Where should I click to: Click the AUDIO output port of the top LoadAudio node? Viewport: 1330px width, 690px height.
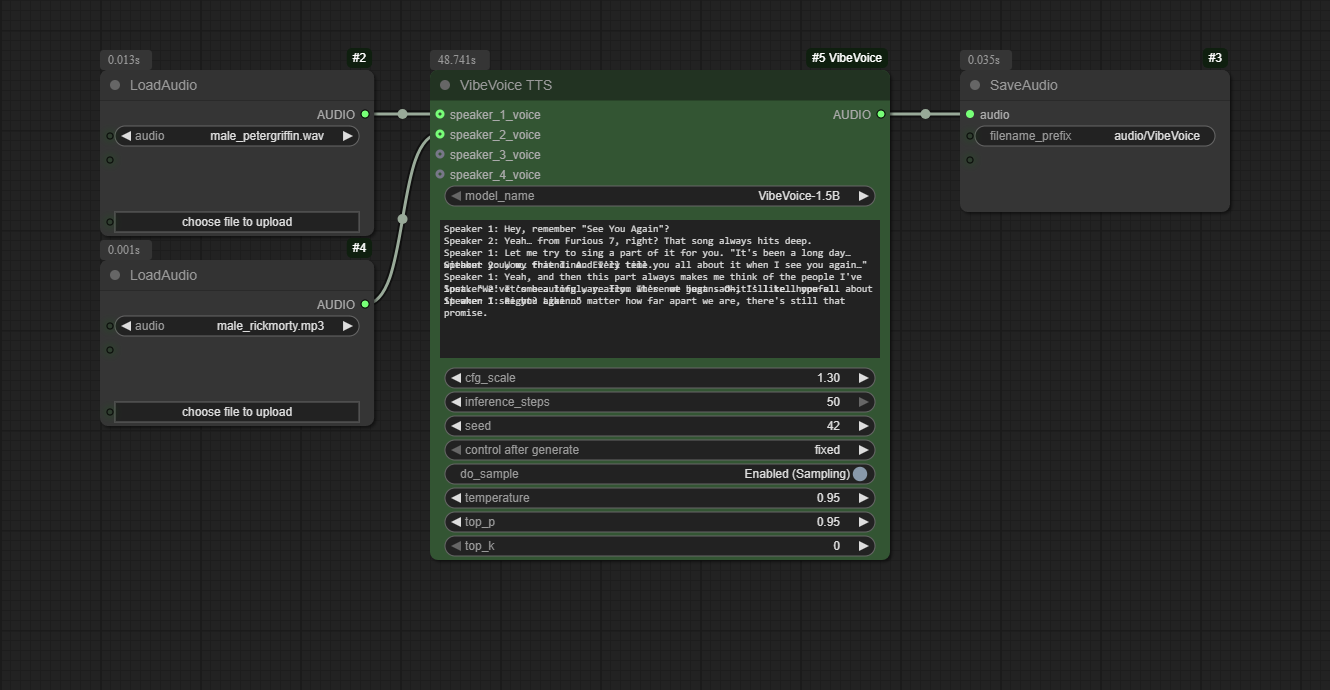[365, 114]
